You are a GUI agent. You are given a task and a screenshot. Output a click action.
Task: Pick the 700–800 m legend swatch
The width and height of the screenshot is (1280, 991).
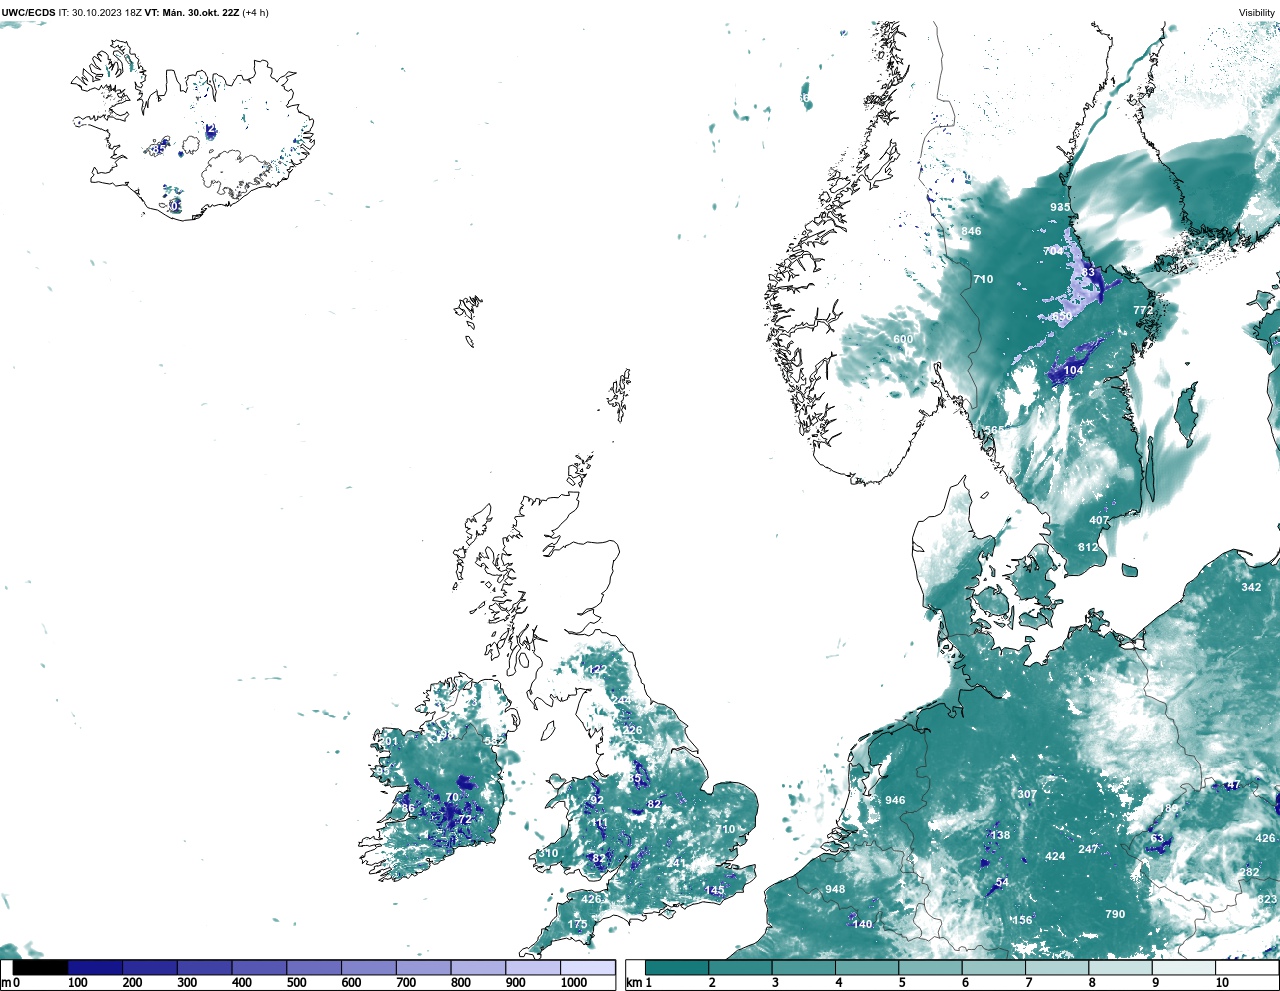[424, 968]
